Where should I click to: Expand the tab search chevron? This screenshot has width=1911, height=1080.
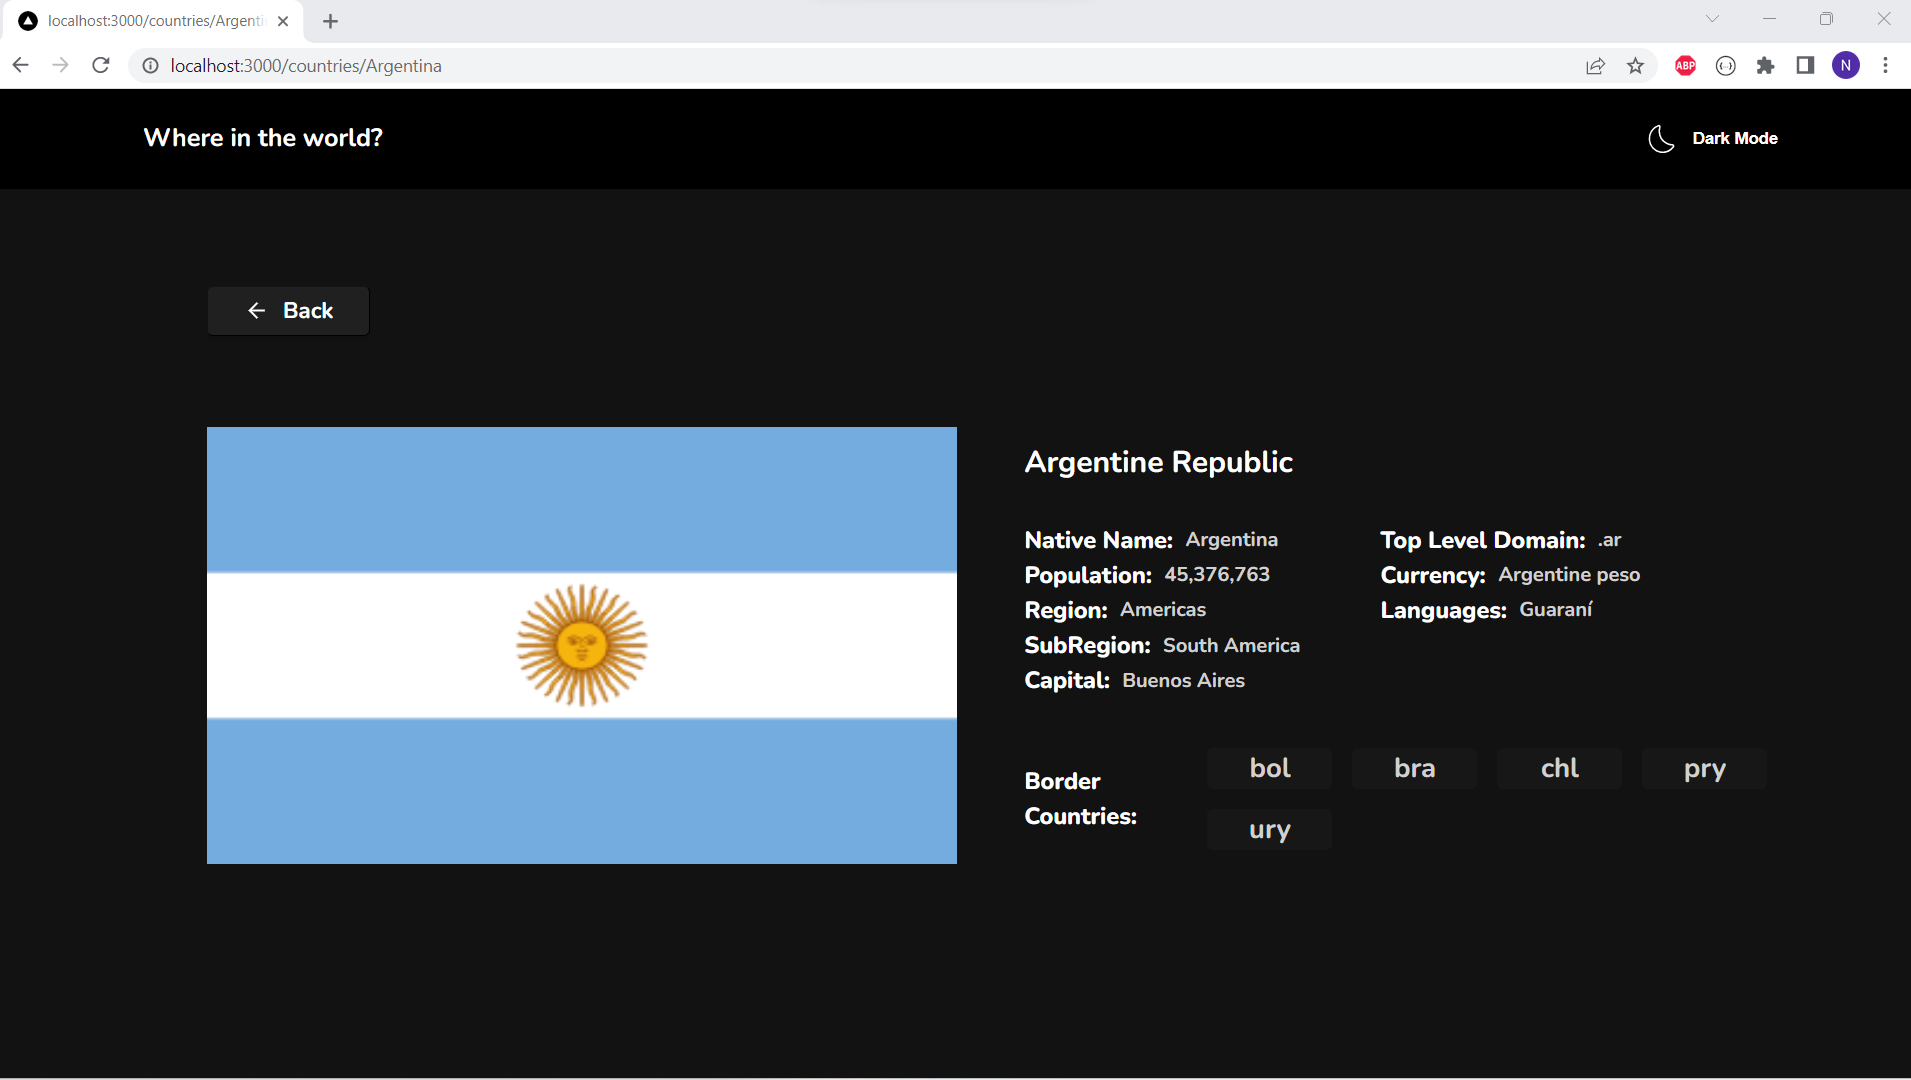click(1712, 19)
